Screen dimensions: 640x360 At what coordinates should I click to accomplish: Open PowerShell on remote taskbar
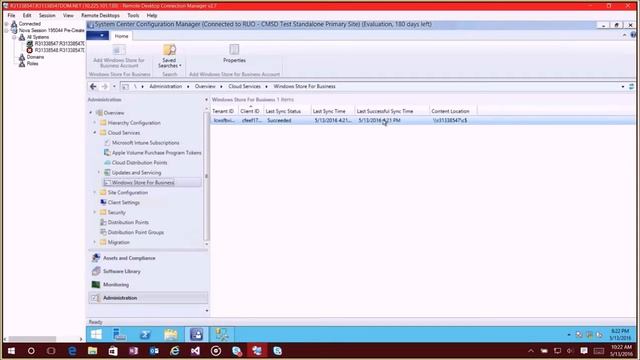145,335
